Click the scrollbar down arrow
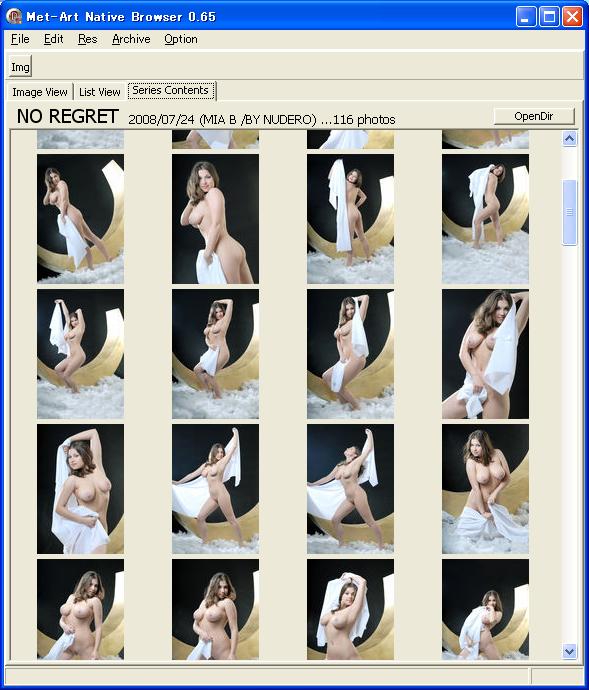Viewport: 589px width, 690px height. [x=569, y=651]
